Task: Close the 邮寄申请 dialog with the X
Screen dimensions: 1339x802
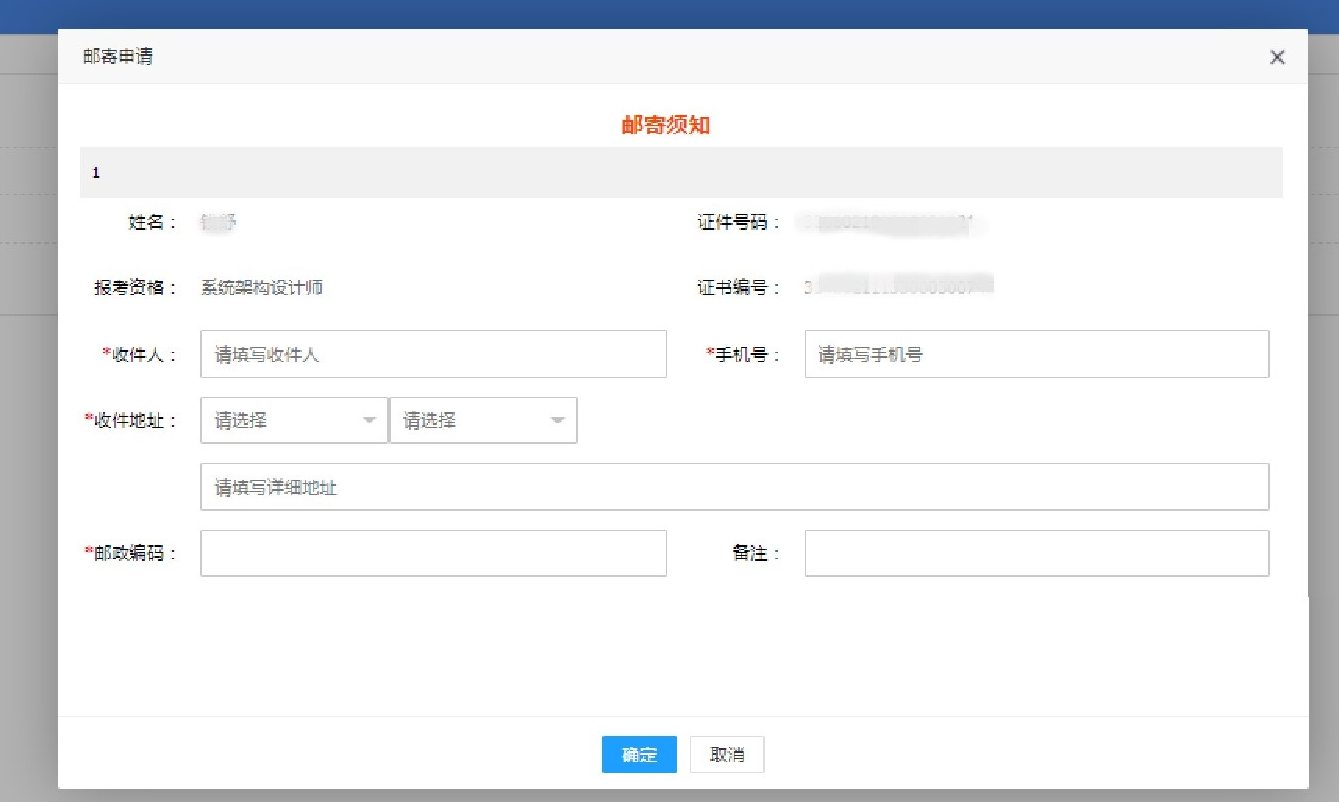Action: click(x=1277, y=57)
